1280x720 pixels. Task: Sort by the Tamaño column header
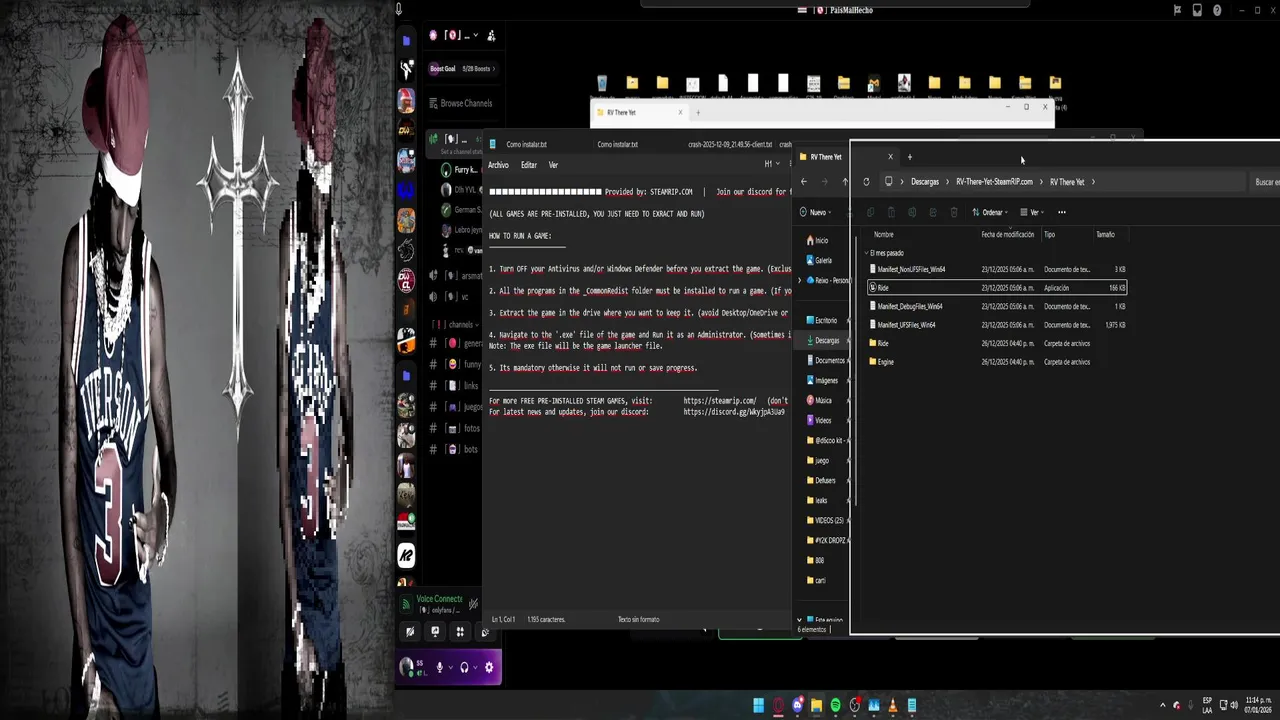tap(1105, 235)
